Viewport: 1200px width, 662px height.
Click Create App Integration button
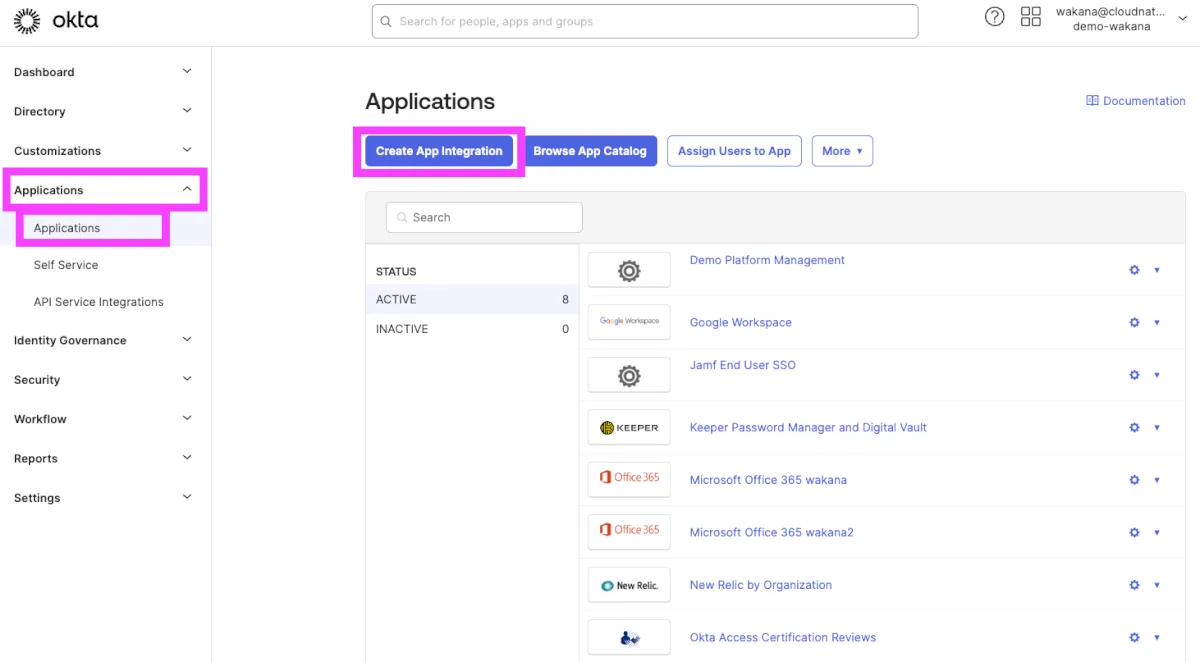tap(439, 151)
